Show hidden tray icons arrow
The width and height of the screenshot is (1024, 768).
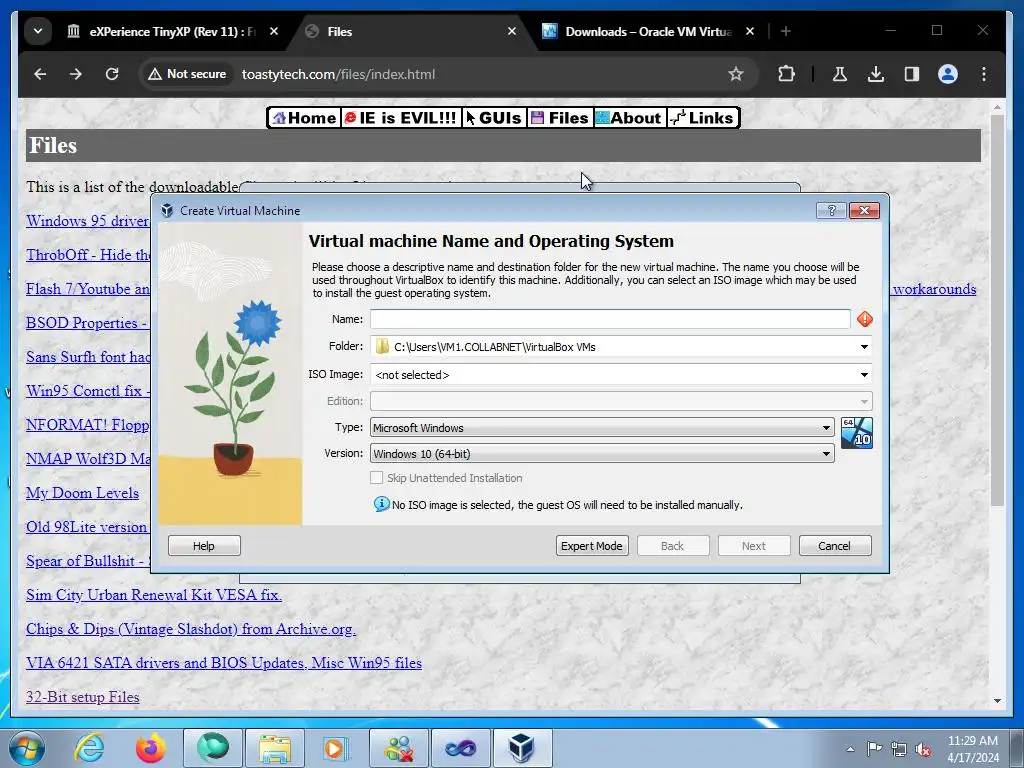850,749
